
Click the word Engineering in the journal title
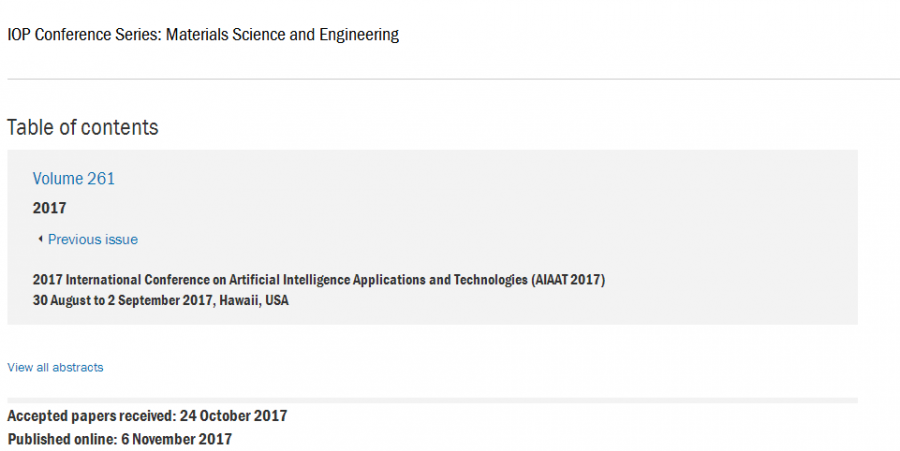(x=359, y=35)
